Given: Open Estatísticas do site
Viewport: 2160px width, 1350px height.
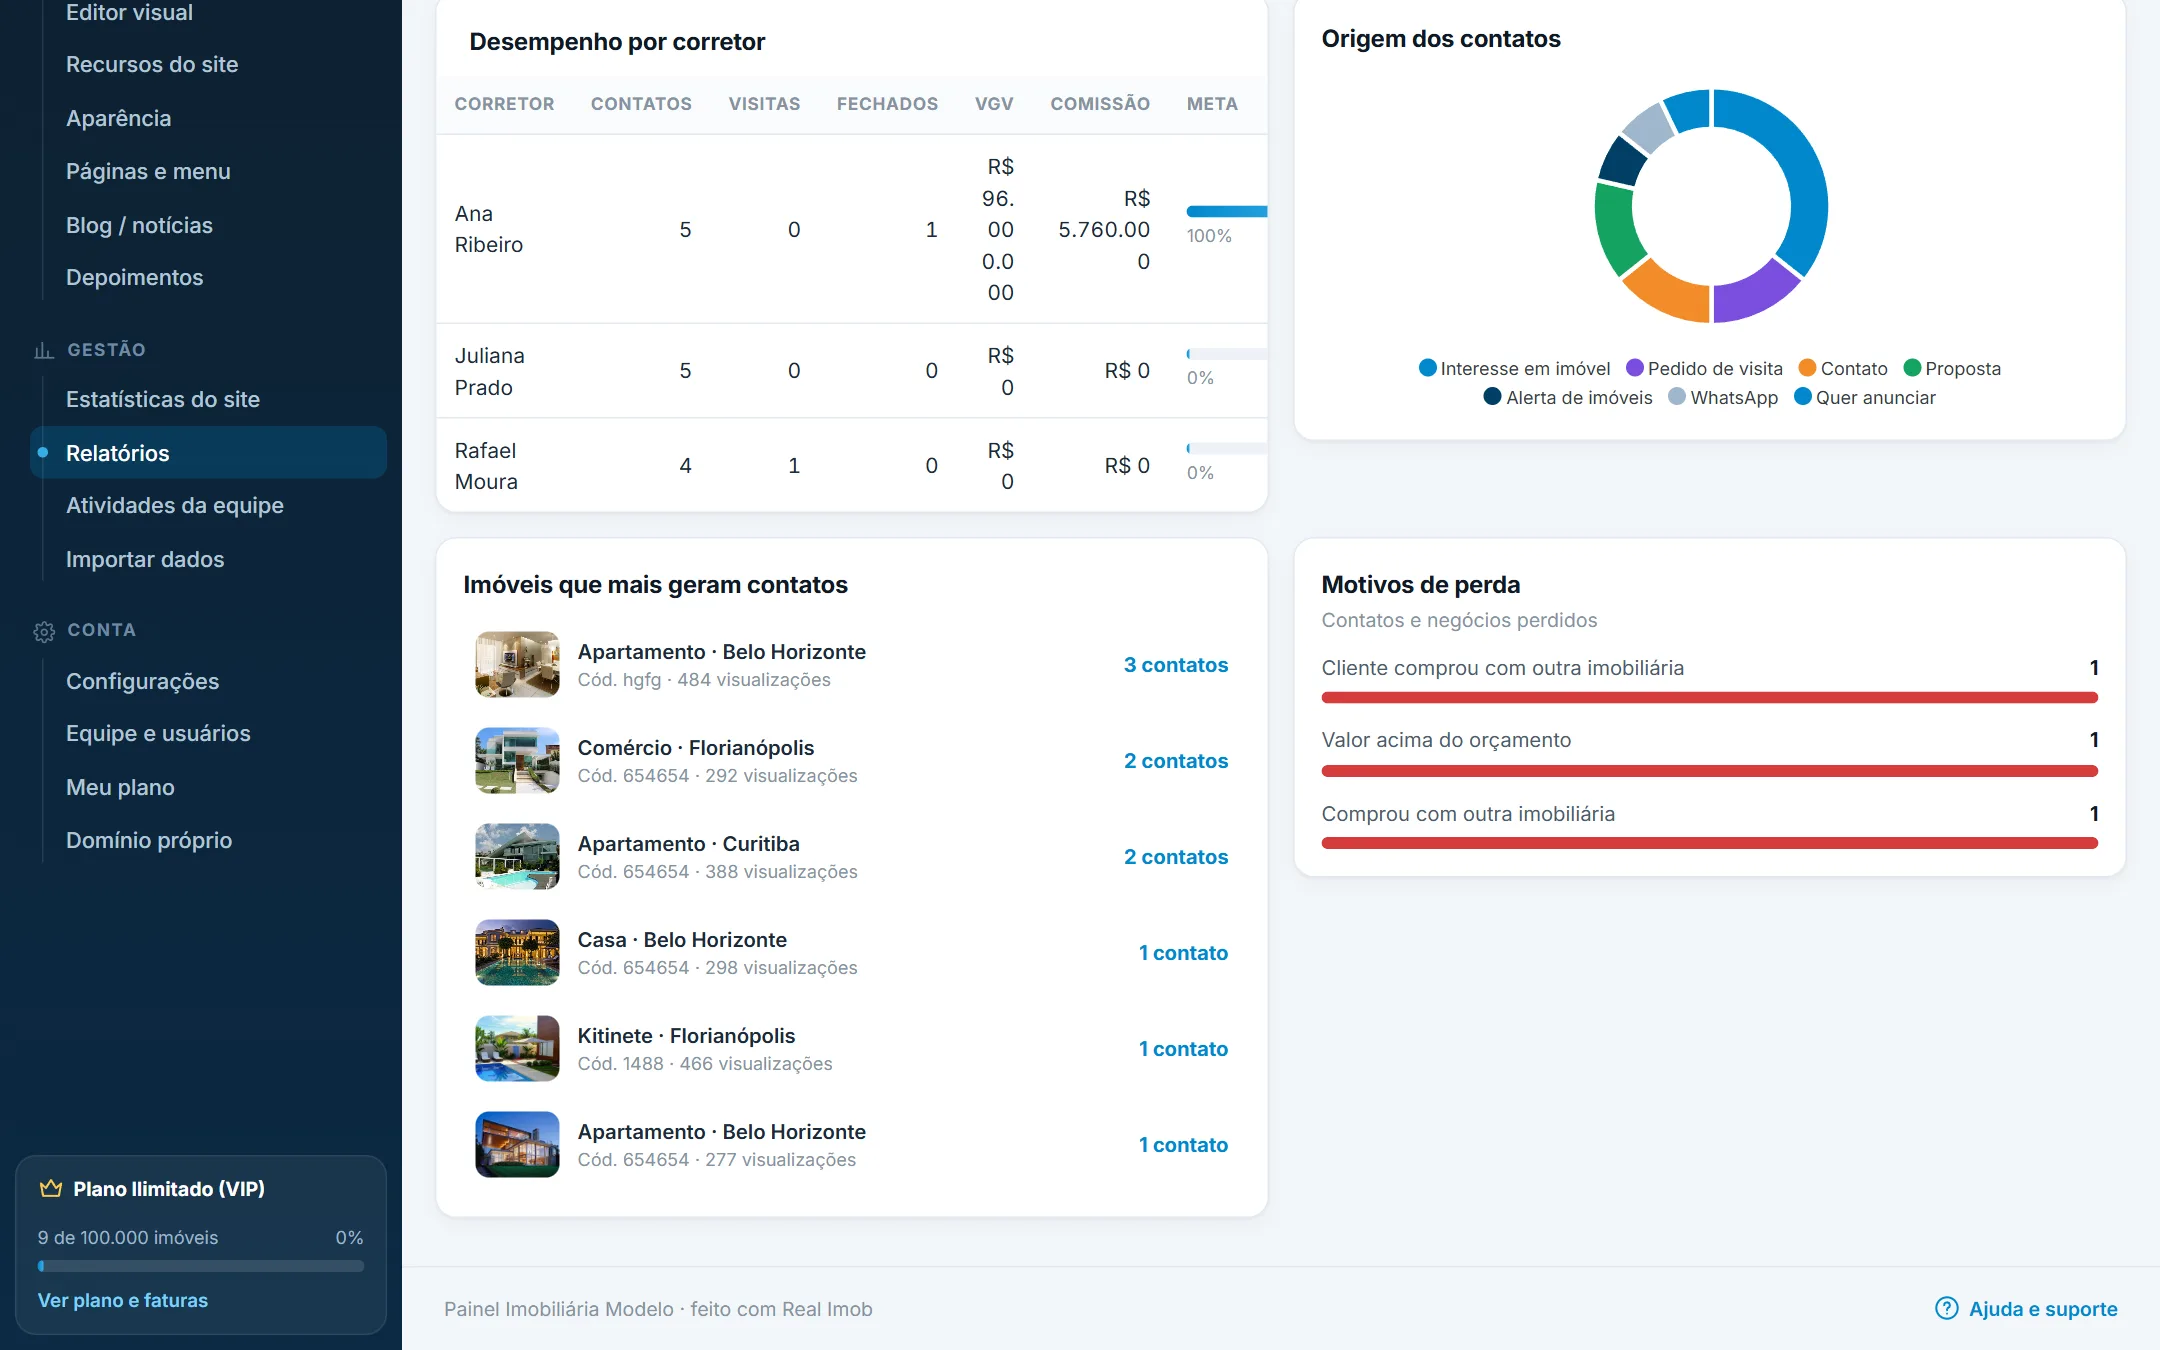Looking at the screenshot, I should (x=162, y=399).
